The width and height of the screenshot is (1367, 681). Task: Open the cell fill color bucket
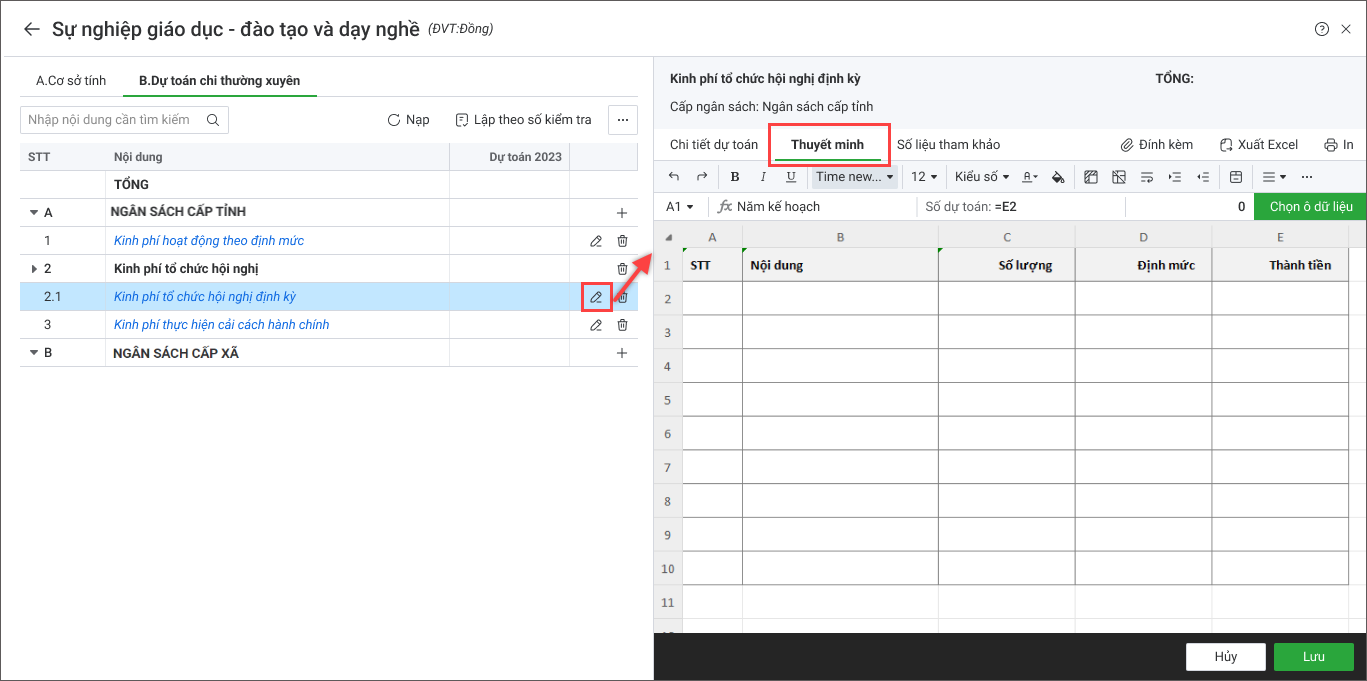pyautogui.click(x=1058, y=177)
